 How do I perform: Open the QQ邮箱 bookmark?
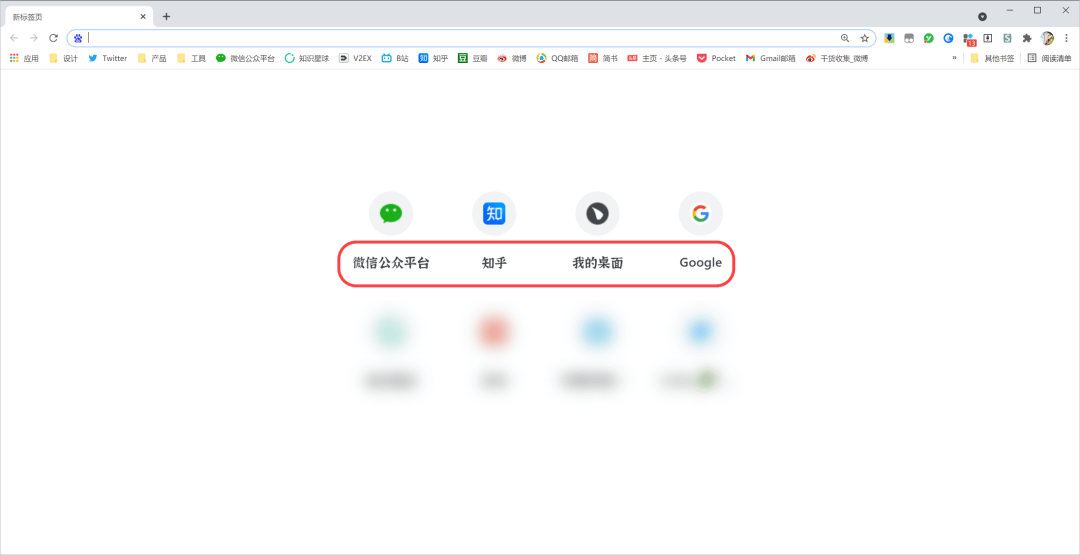tap(557, 59)
